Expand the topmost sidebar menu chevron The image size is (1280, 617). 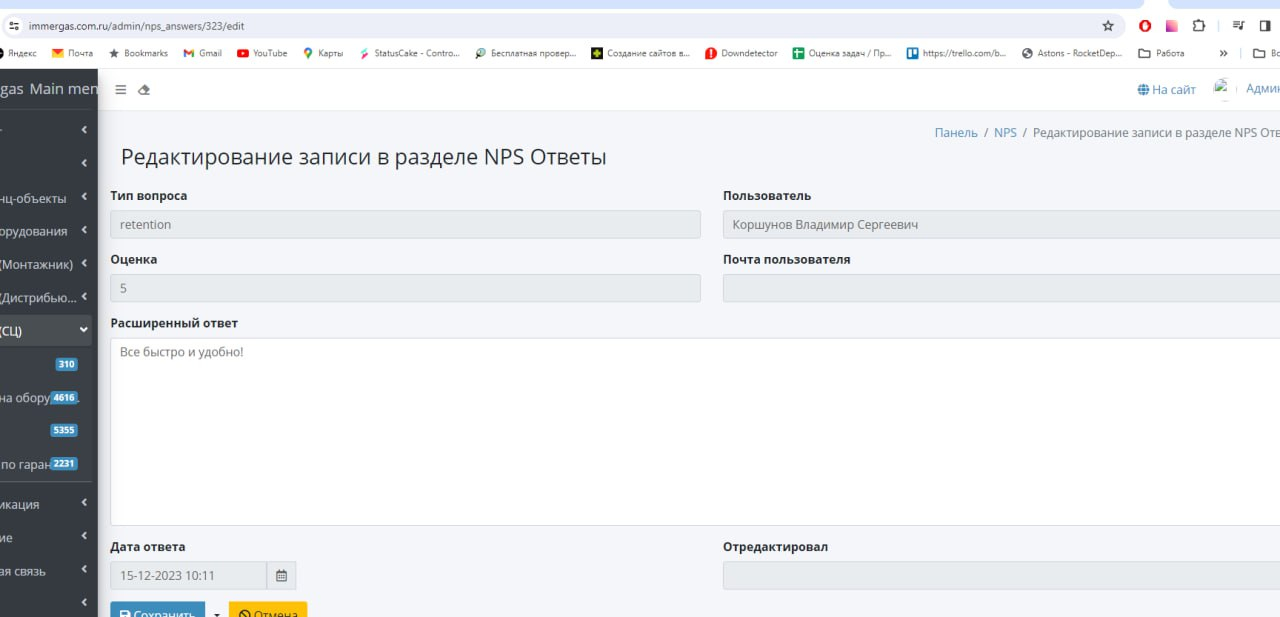84,129
